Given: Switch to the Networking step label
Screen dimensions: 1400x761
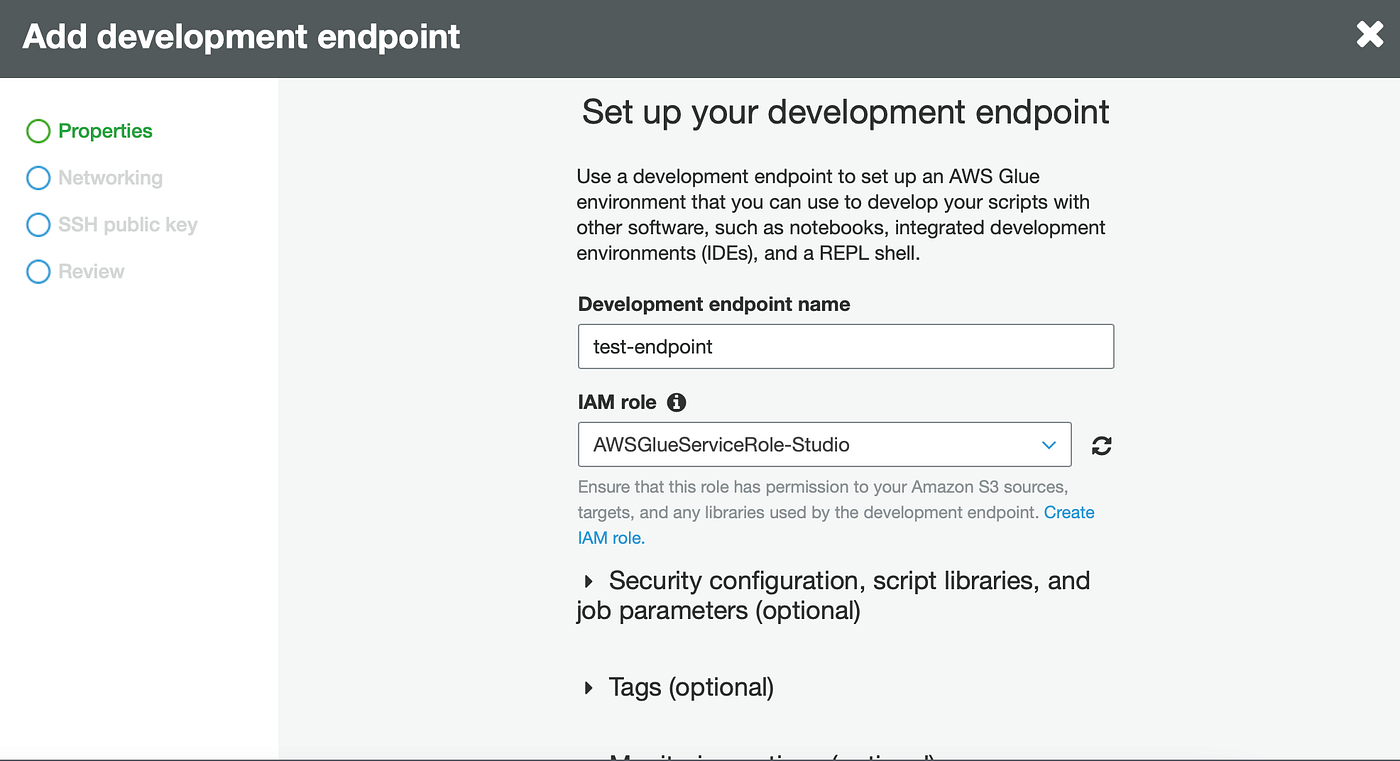Looking at the screenshot, I should pyautogui.click(x=110, y=178).
